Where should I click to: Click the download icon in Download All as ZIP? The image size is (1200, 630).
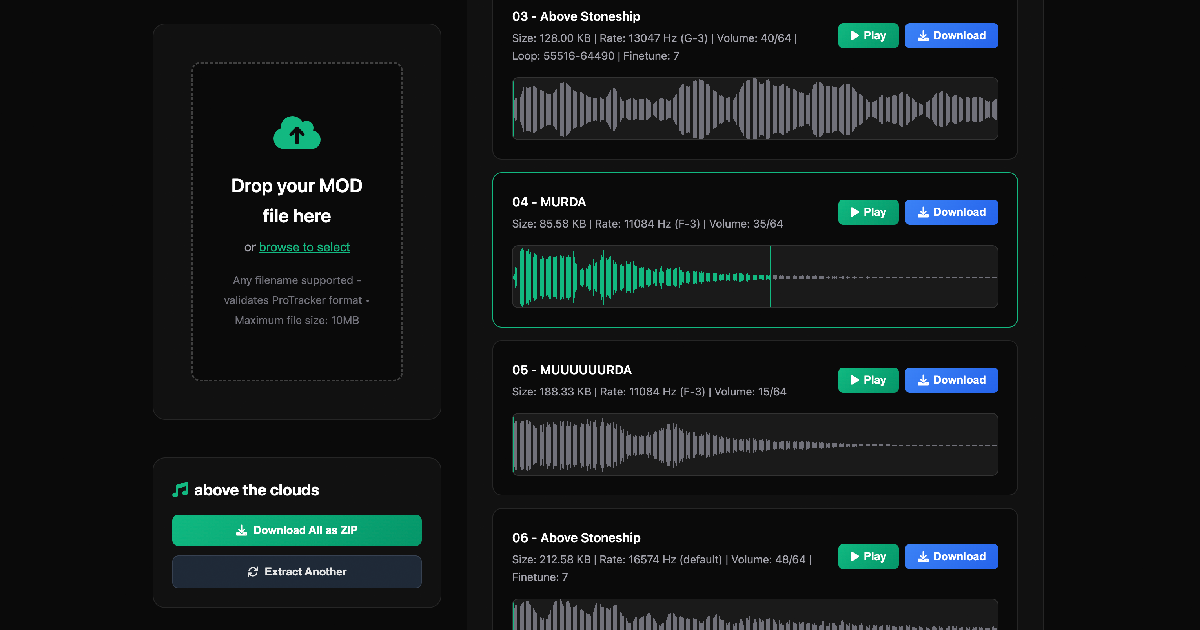[240, 530]
